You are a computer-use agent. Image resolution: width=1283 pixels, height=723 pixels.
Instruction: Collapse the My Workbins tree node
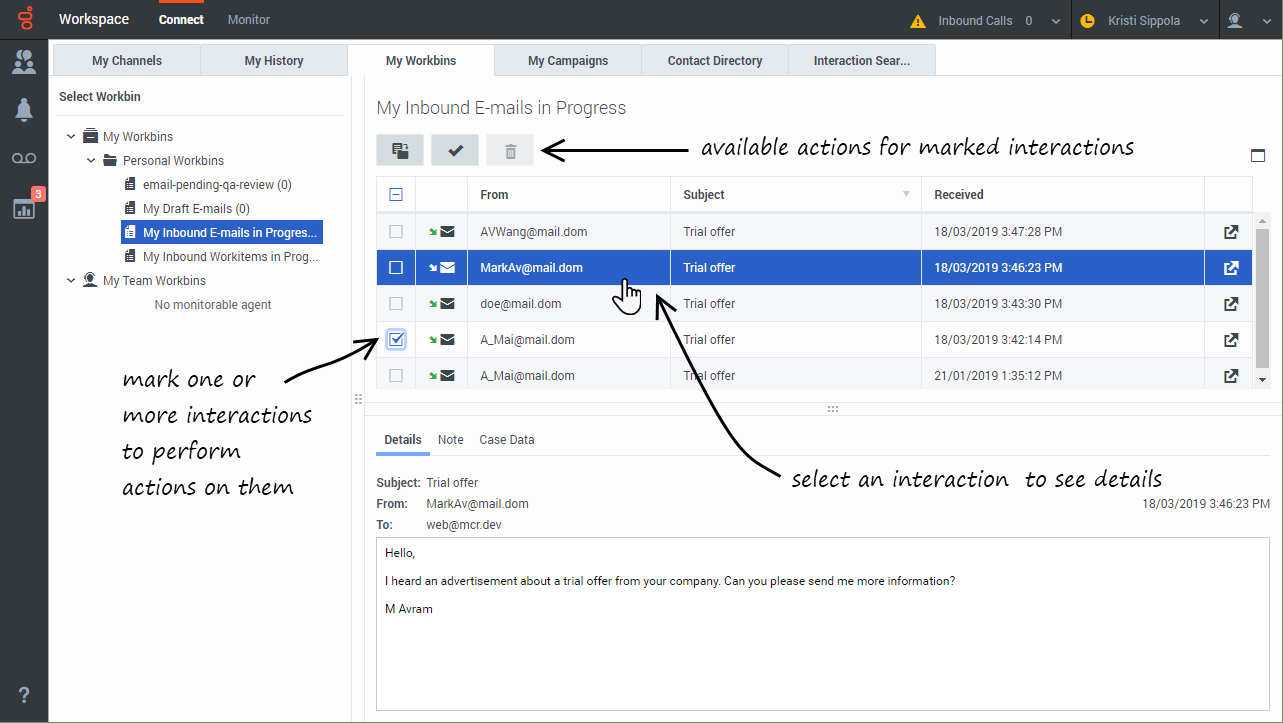click(71, 137)
